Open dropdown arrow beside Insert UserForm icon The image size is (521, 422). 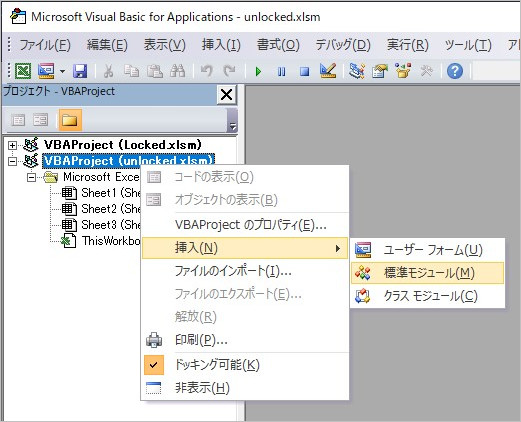point(62,71)
